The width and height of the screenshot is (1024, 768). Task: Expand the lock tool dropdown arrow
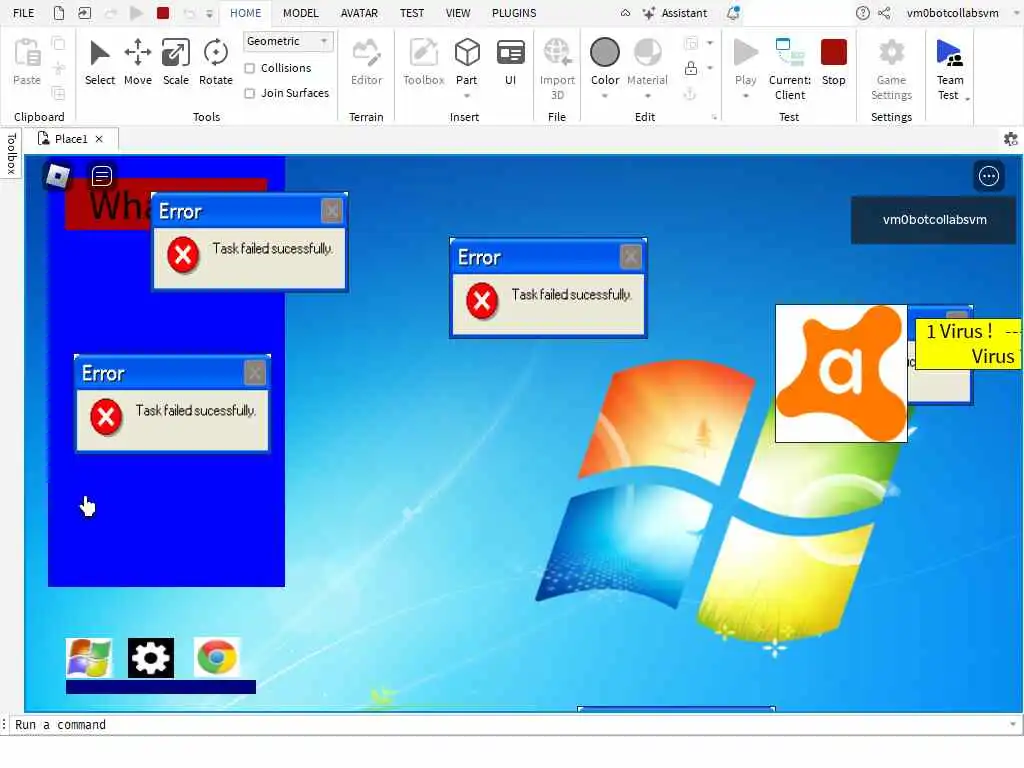coord(710,68)
